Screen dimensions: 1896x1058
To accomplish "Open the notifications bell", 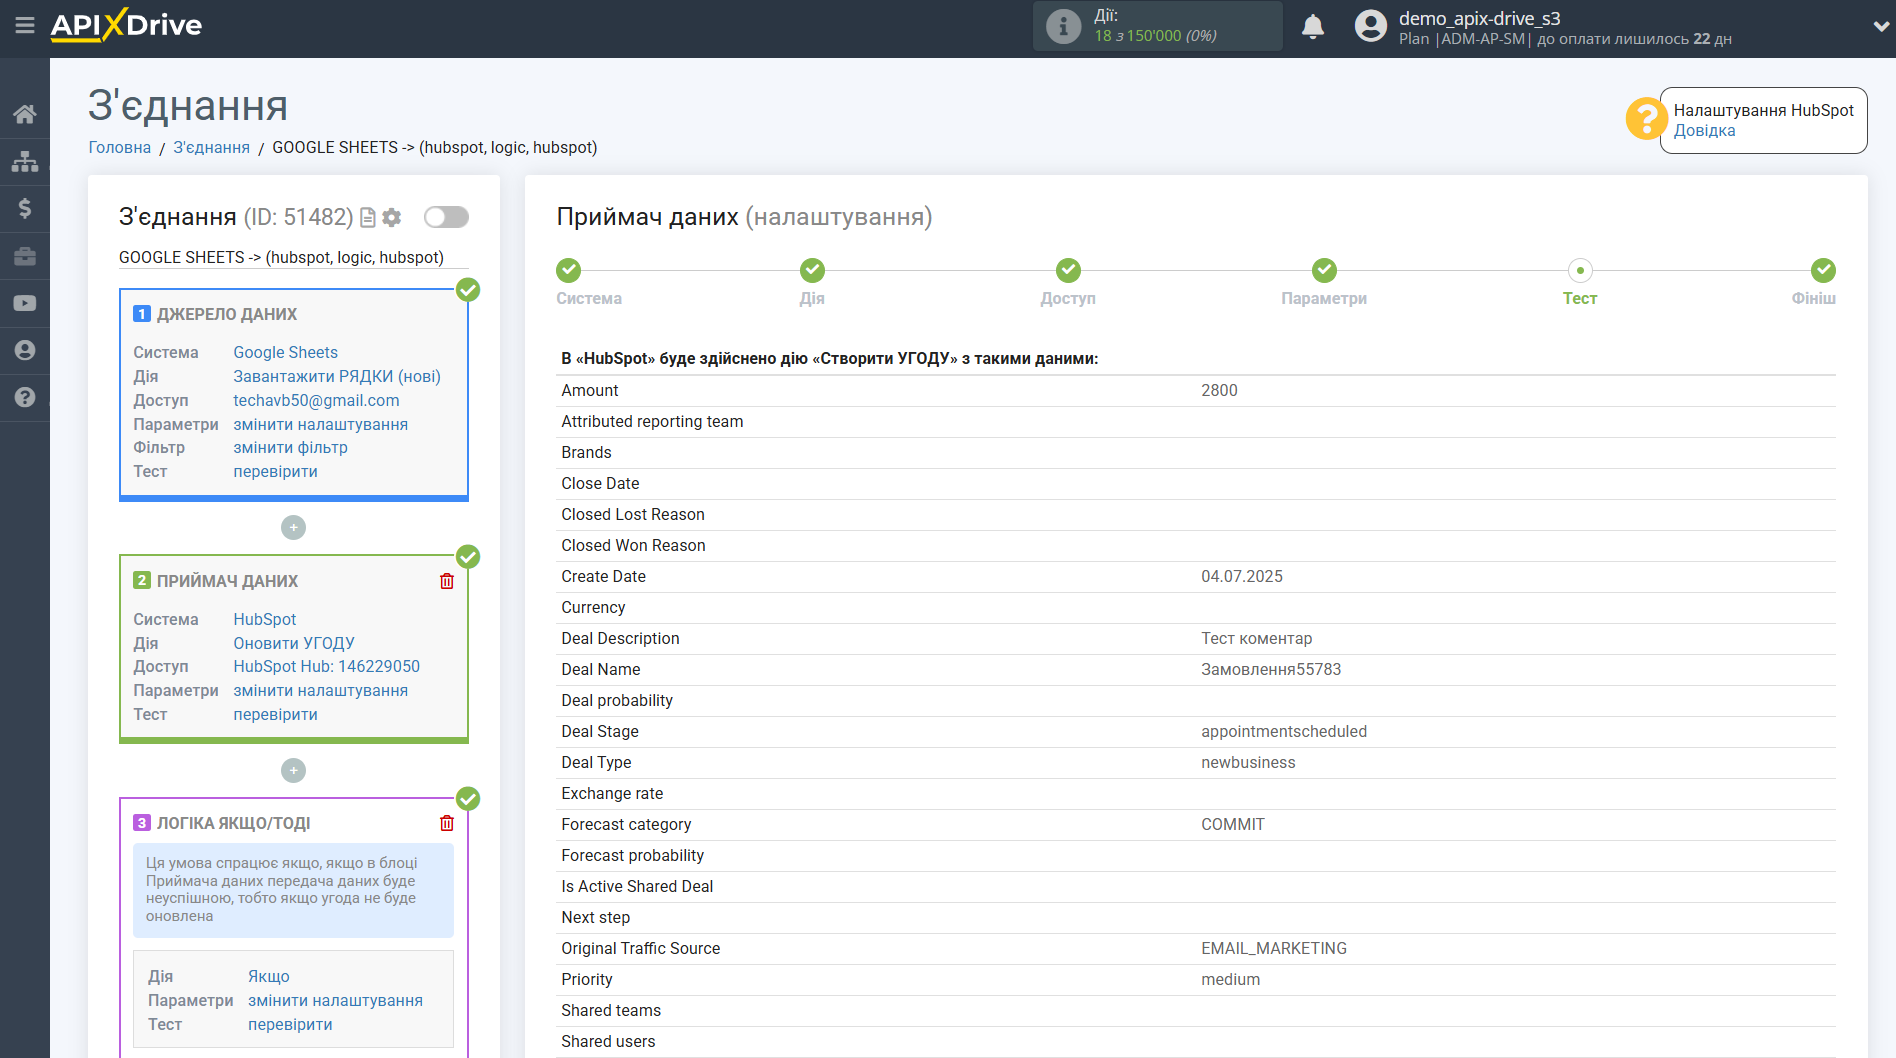I will (x=1313, y=26).
